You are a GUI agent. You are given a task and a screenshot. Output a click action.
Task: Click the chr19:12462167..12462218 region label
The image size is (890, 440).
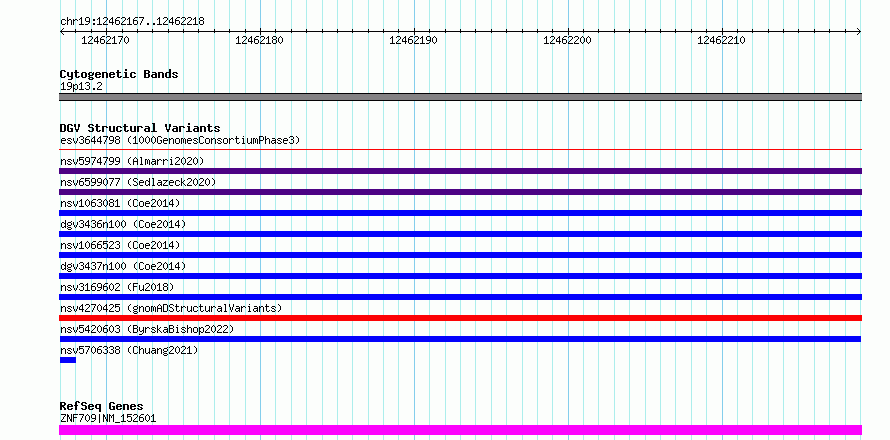tap(132, 22)
